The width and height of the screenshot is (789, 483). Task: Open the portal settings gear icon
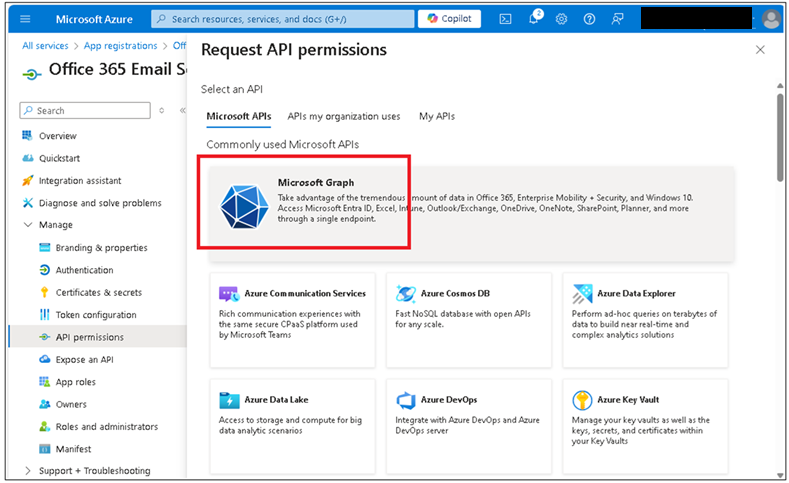coord(561,19)
